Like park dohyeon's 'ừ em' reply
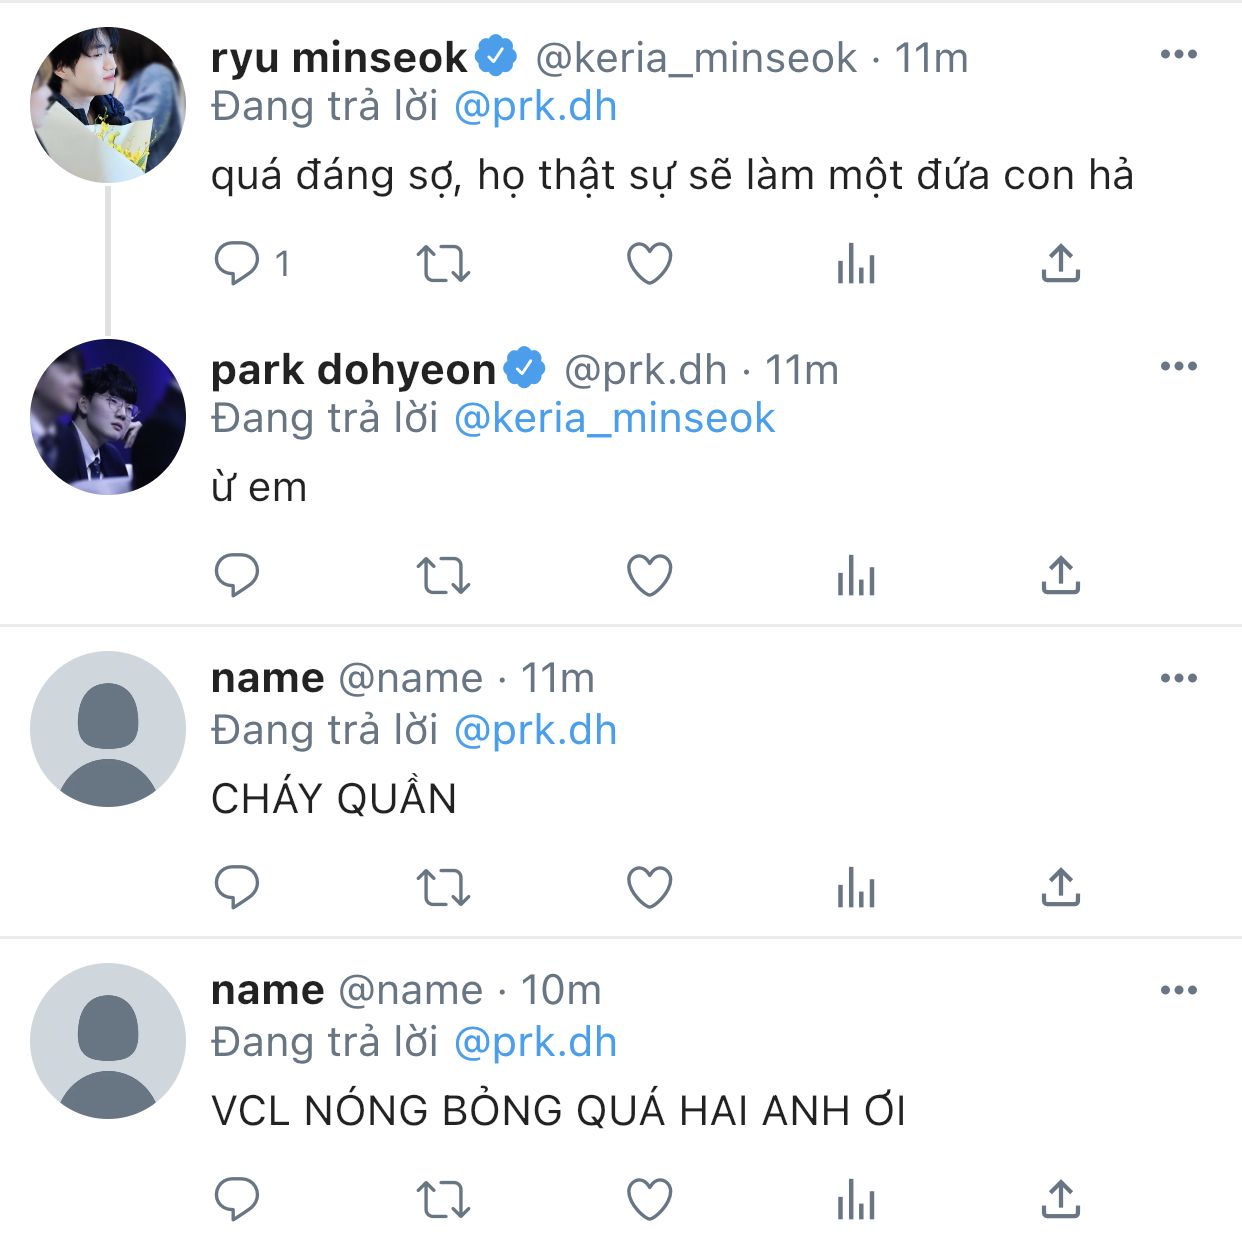The height and width of the screenshot is (1234, 1242). pyautogui.click(x=649, y=576)
